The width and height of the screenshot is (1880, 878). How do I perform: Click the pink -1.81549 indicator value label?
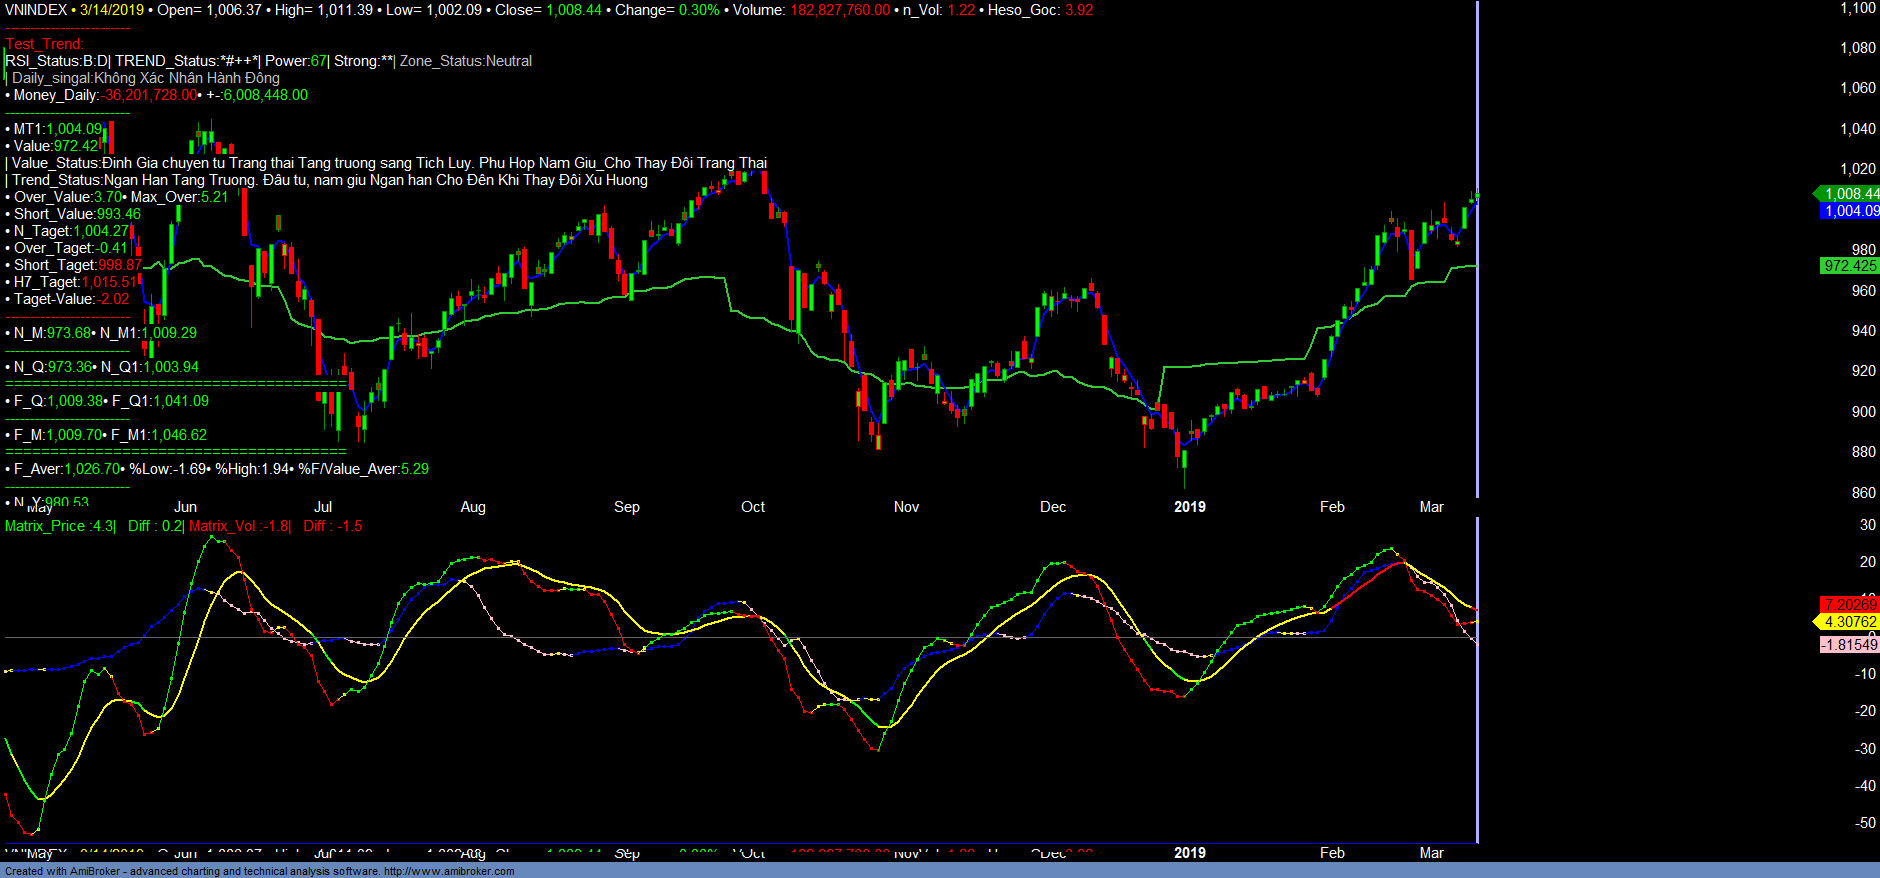1850,645
